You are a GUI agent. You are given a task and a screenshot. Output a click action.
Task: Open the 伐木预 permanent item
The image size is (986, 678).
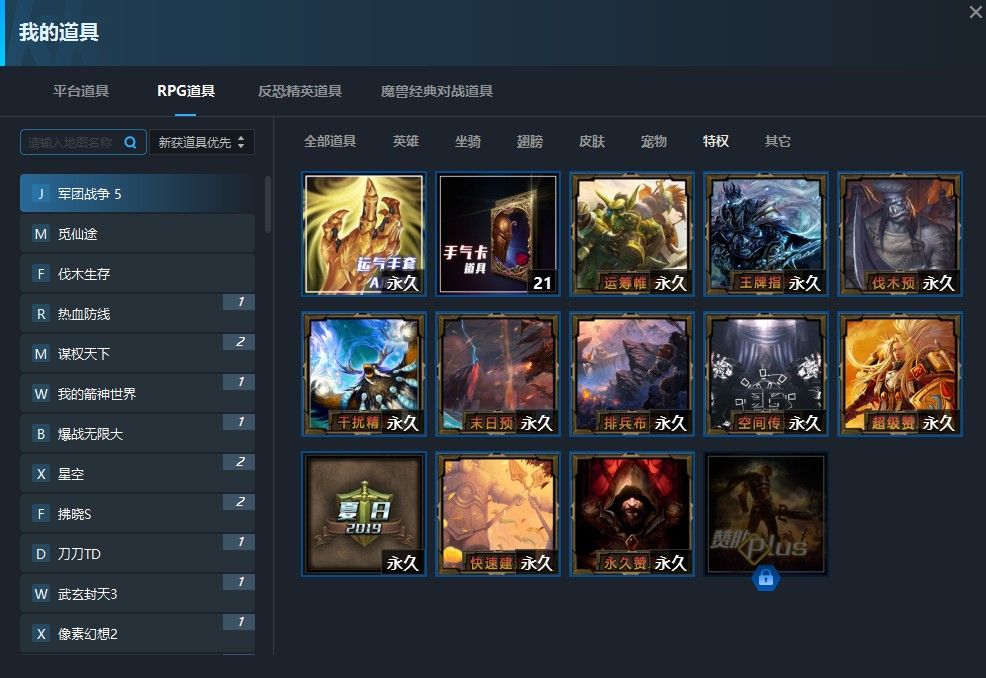tap(900, 234)
